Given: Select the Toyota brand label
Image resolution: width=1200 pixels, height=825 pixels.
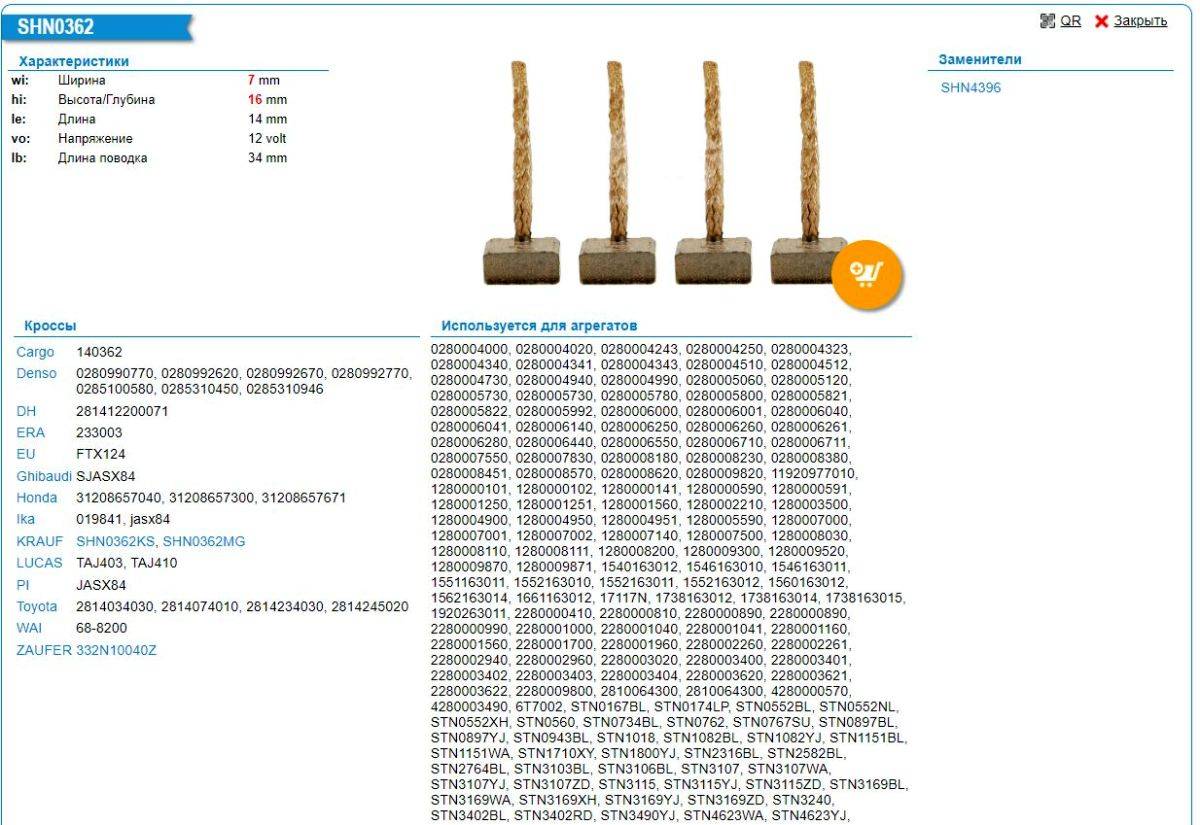Looking at the screenshot, I should (x=37, y=607).
